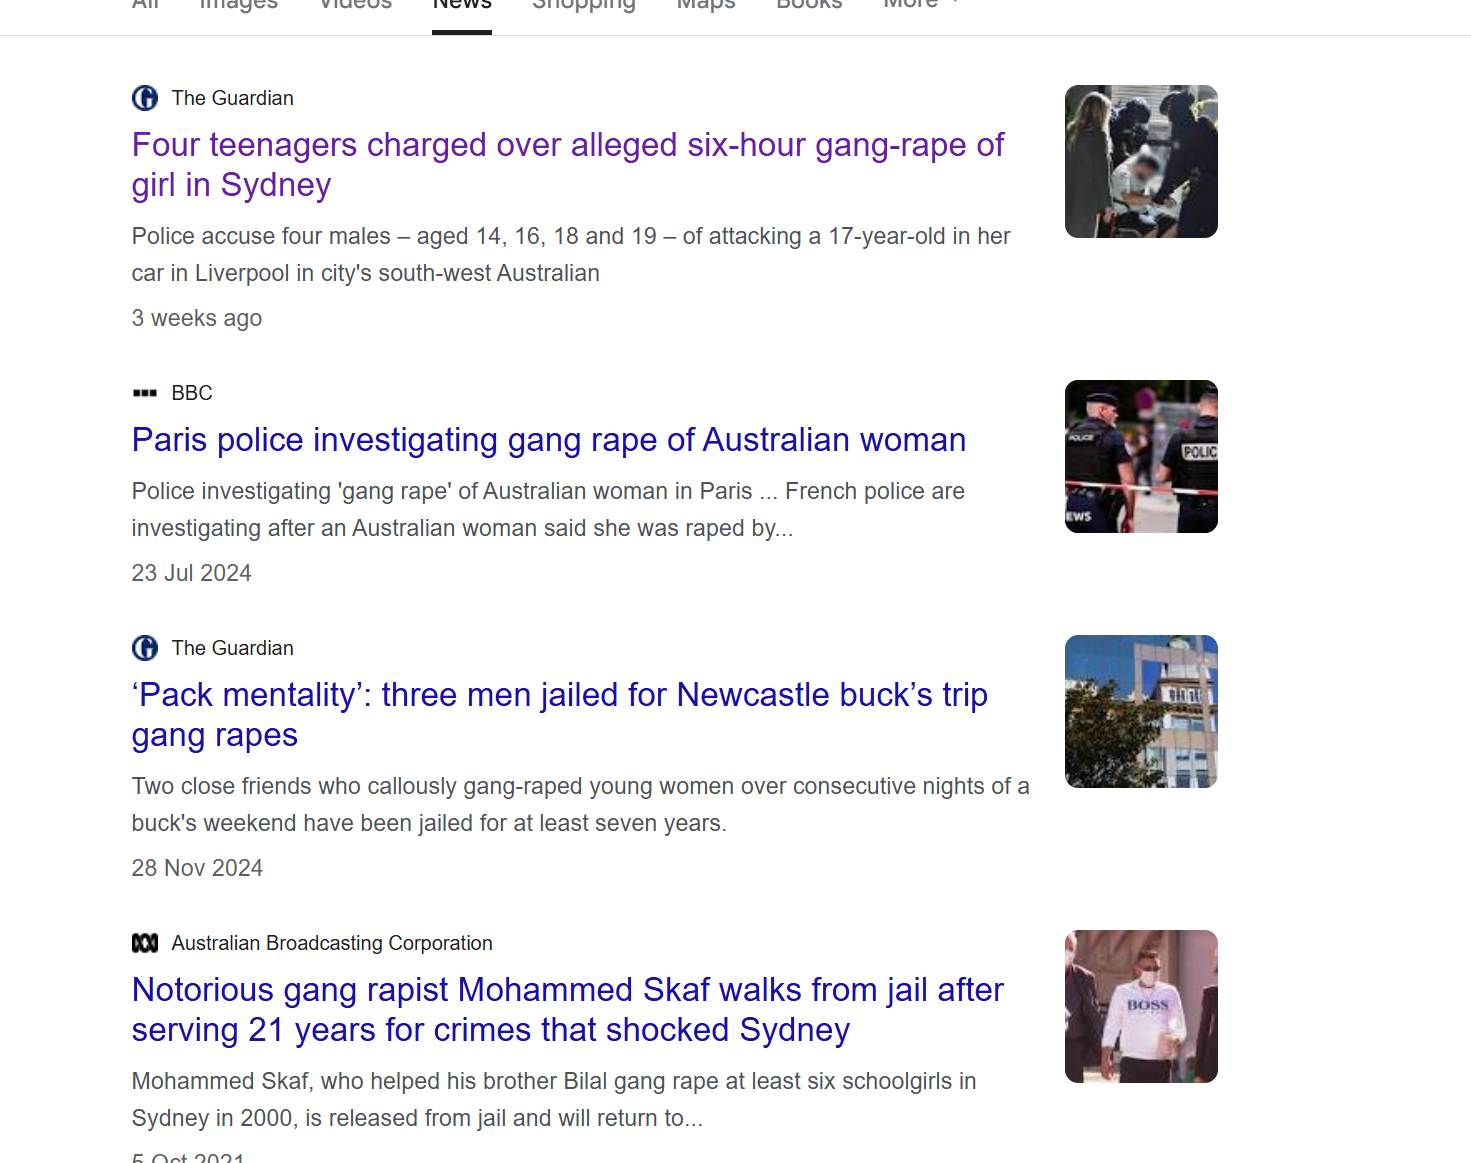Click snippet 'Police accuse four males'

pos(571,255)
